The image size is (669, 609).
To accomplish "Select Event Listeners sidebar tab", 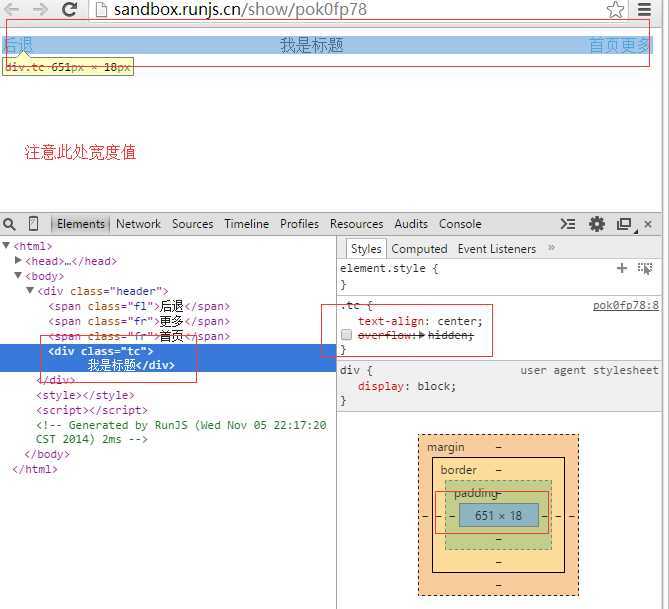I will (497, 248).
